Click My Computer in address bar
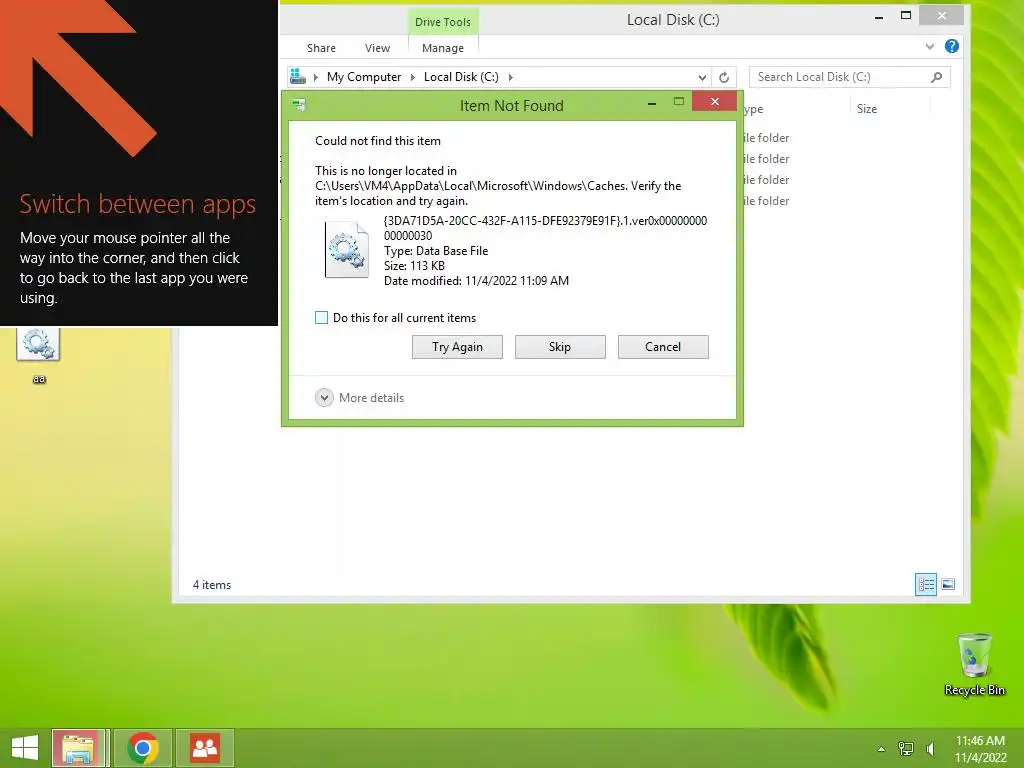 tap(364, 77)
